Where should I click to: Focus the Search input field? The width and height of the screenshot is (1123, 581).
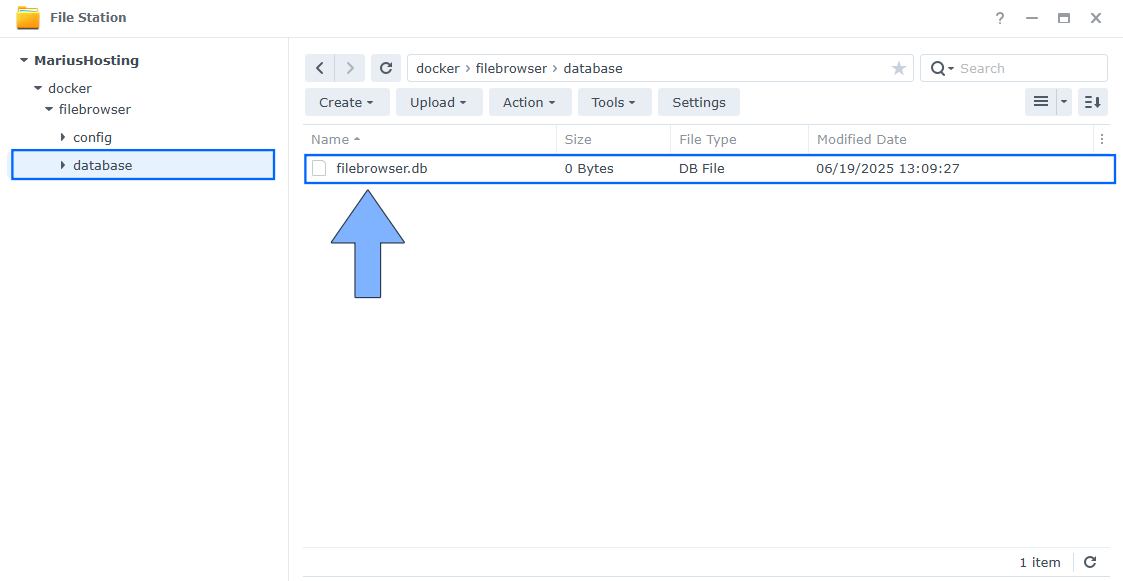1030,69
